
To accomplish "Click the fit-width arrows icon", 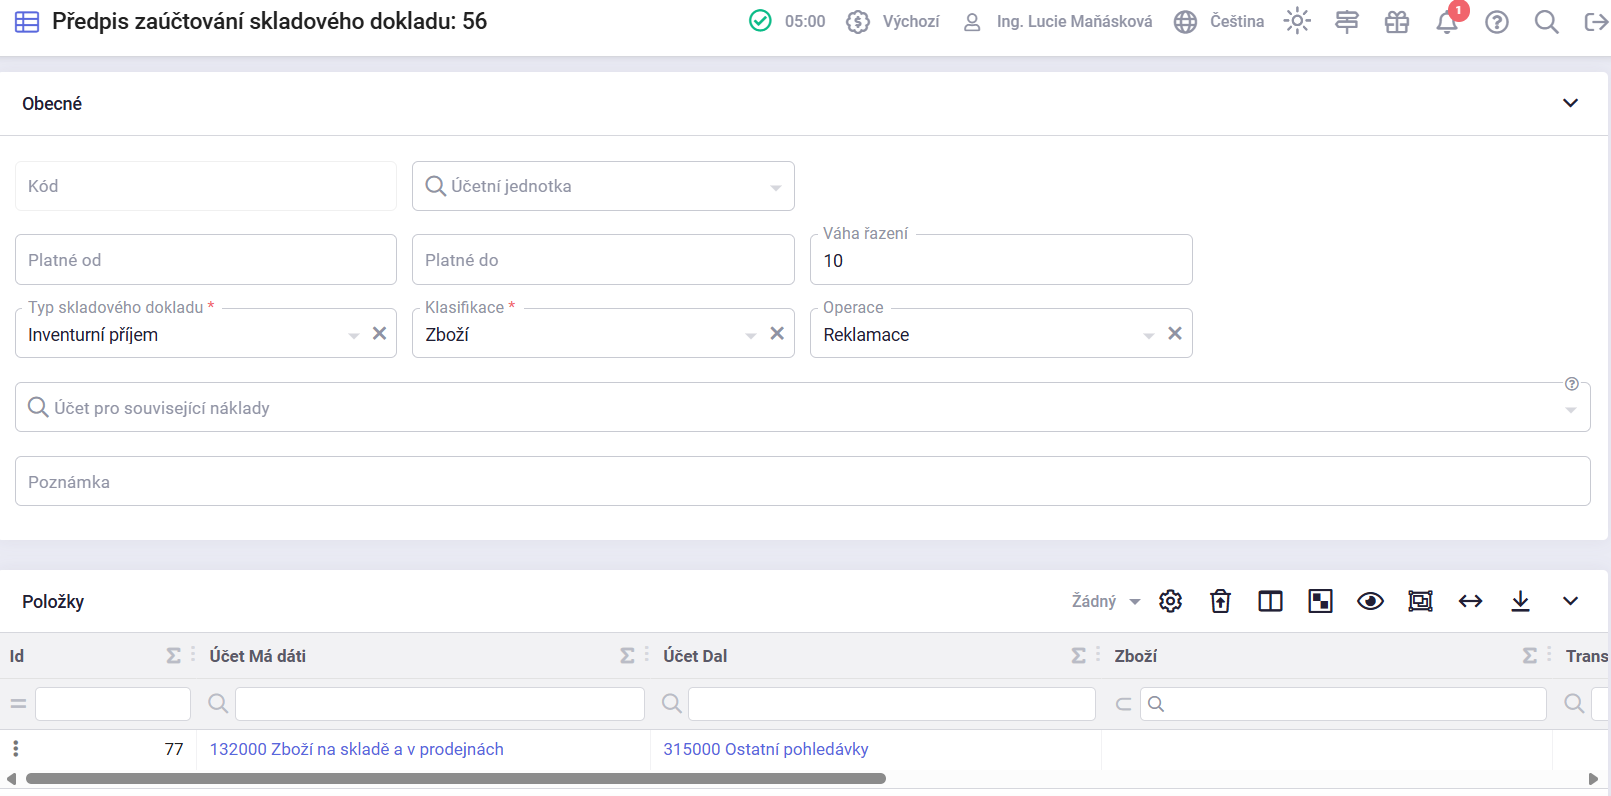I will click(1470, 601).
